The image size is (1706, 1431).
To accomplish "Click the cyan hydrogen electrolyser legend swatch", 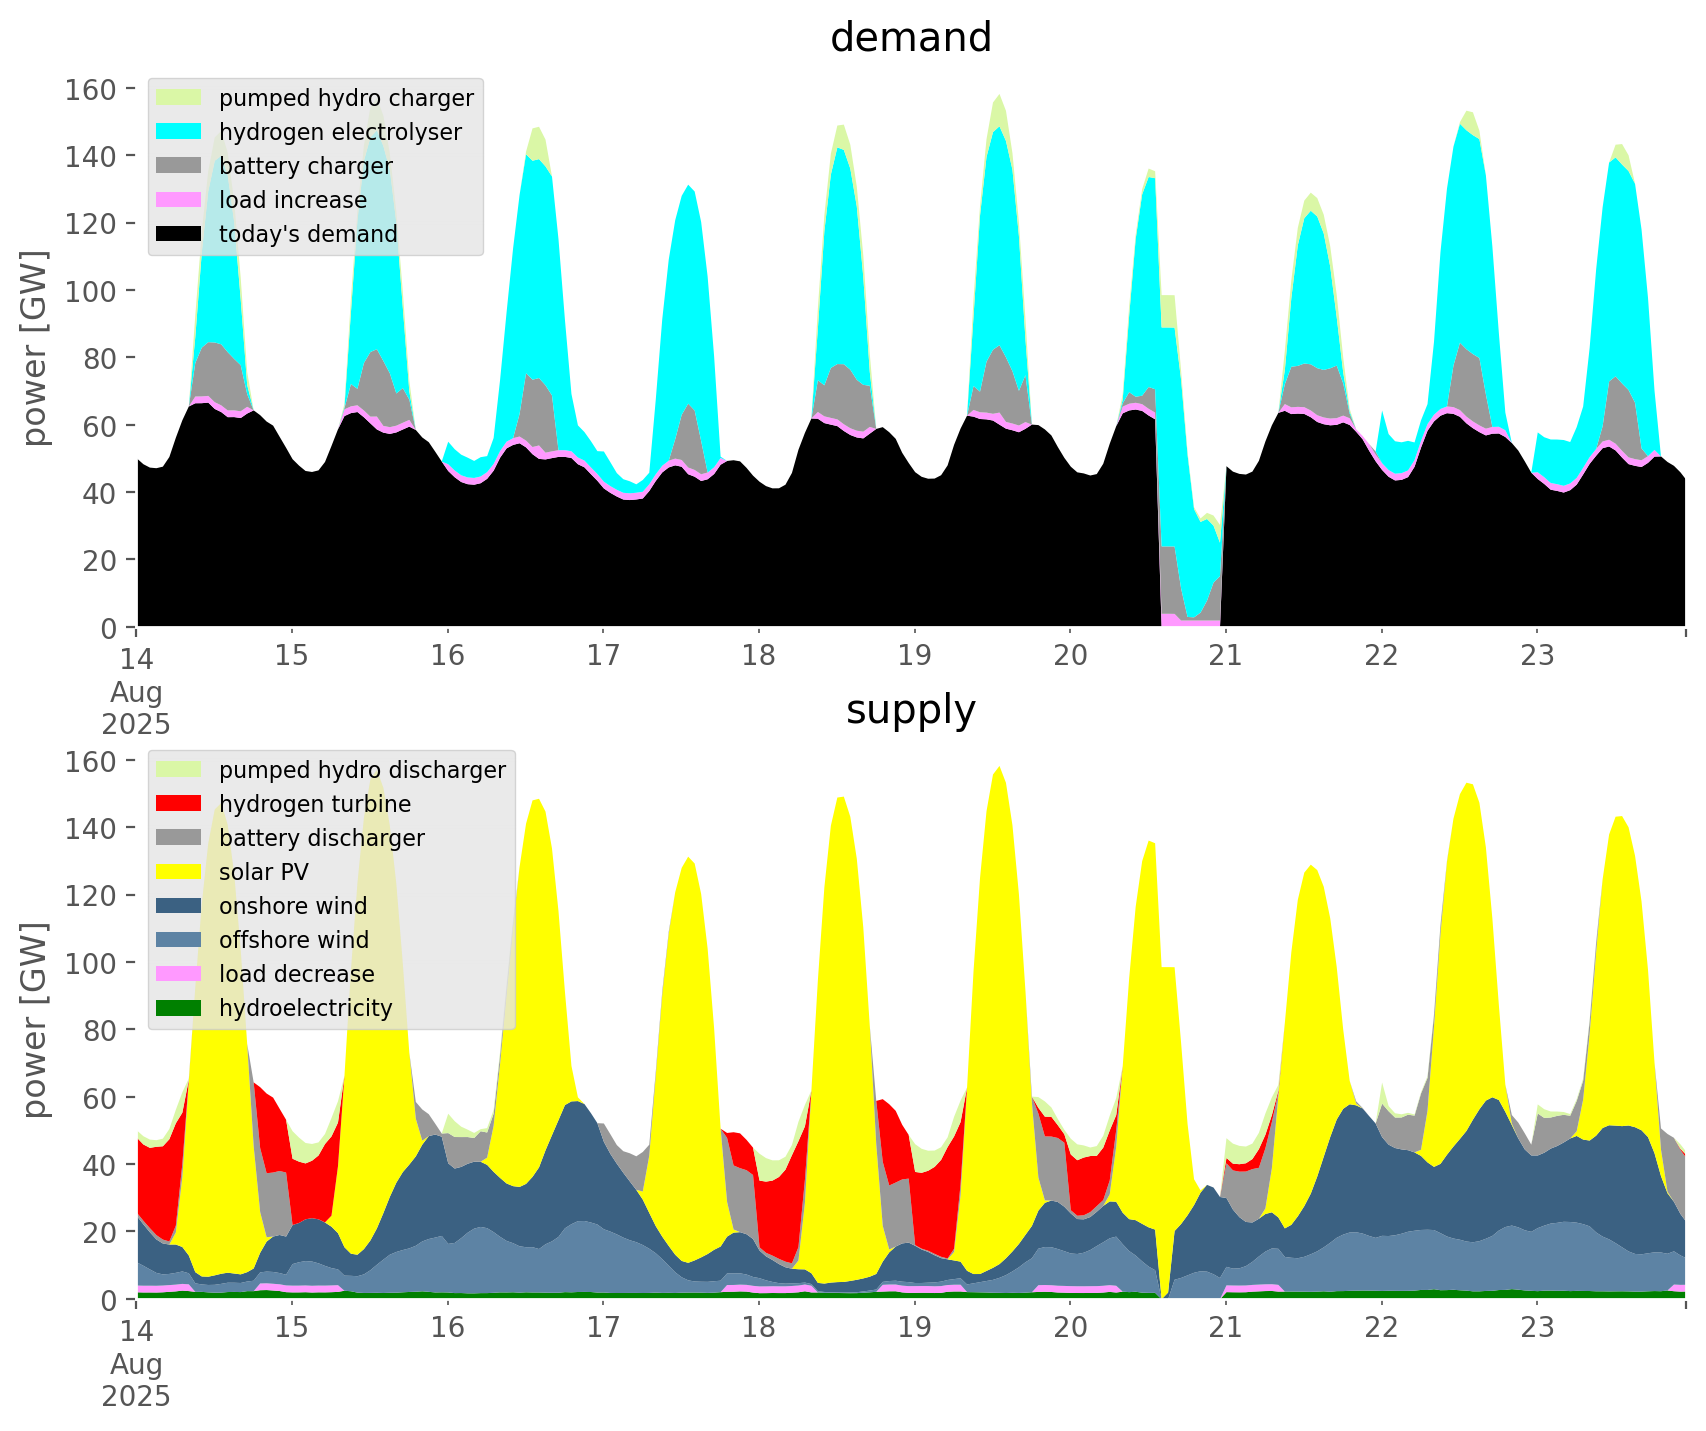I will pyautogui.click(x=180, y=132).
